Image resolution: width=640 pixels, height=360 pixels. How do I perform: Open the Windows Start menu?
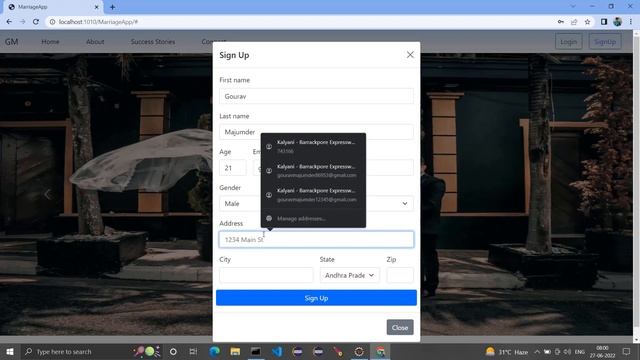(9, 351)
